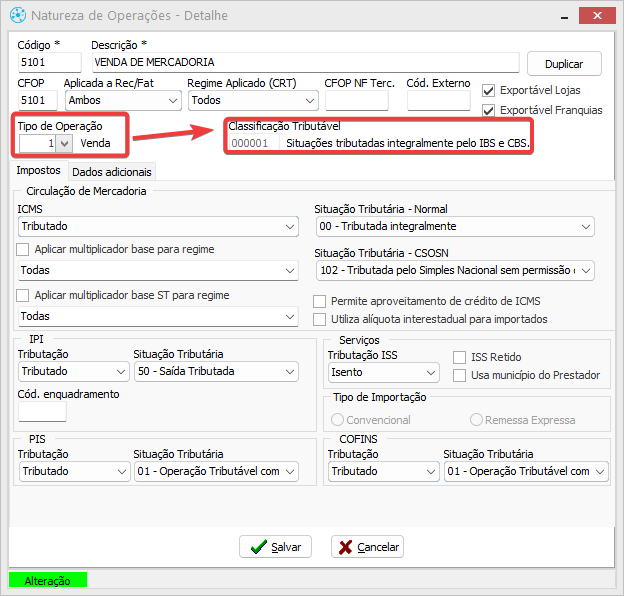624x596 pixels.
Task: Click the Classificação Tributável code field
Action: tap(250, 143)
